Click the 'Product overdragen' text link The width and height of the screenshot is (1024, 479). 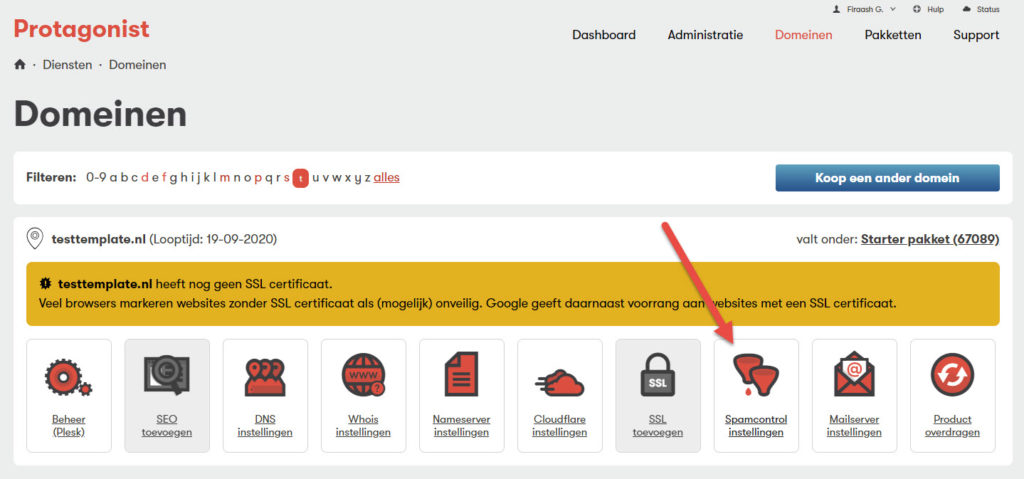pos(952,425)
